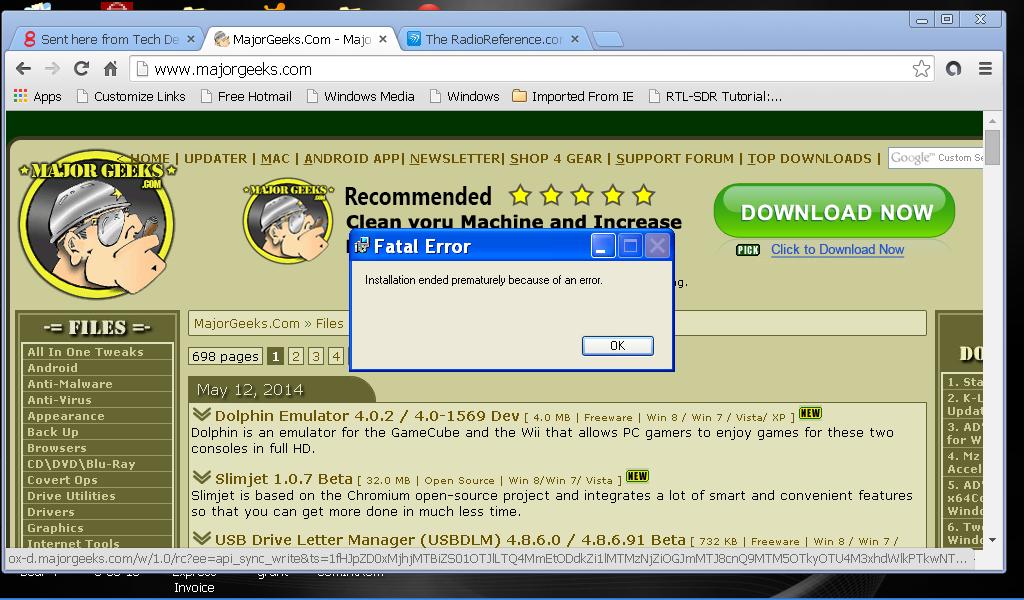Select the Drivers category

click(97, 512)
